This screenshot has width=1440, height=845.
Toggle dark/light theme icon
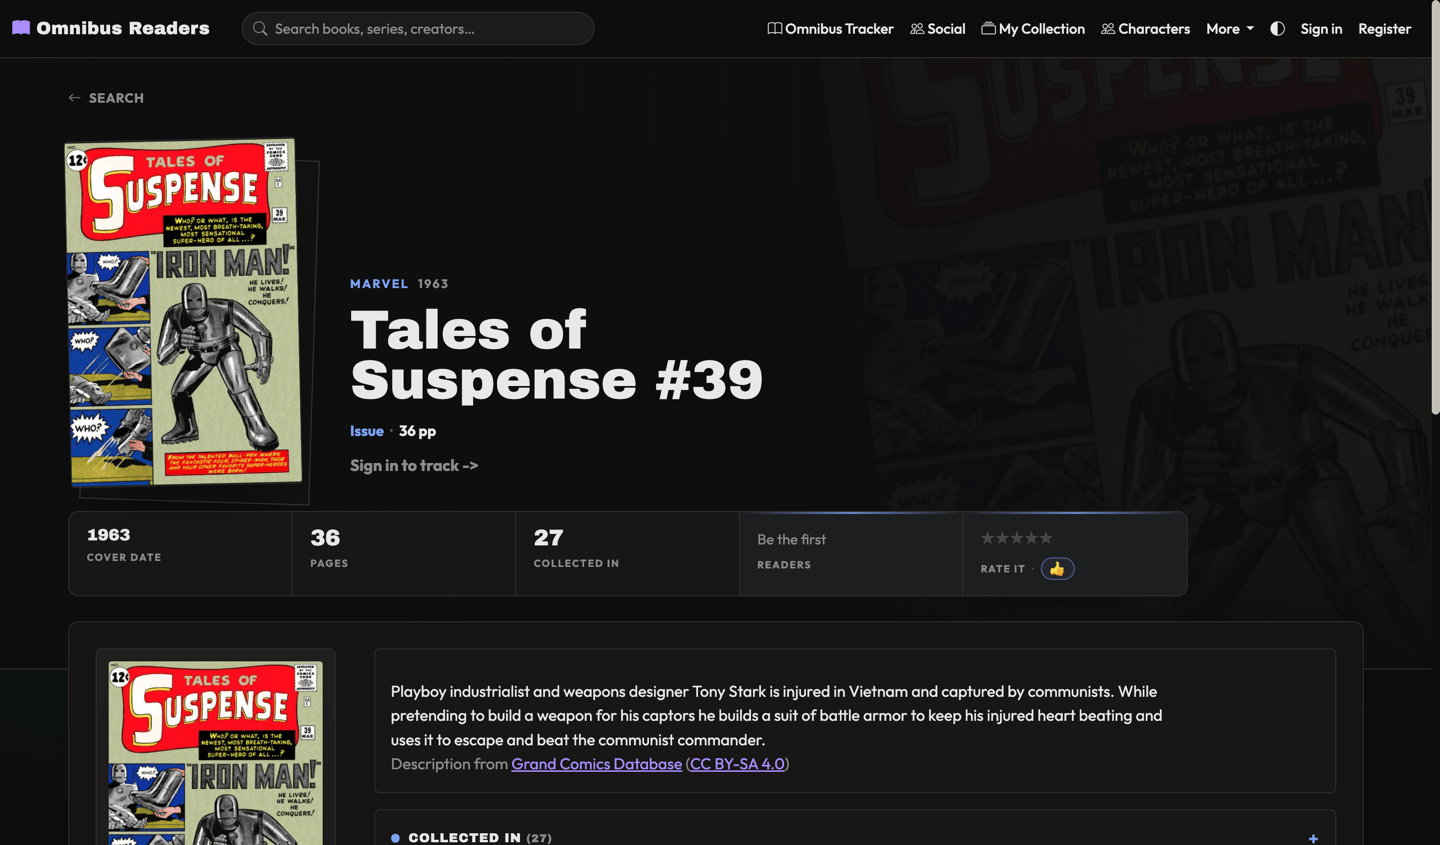pos(1277,29)
